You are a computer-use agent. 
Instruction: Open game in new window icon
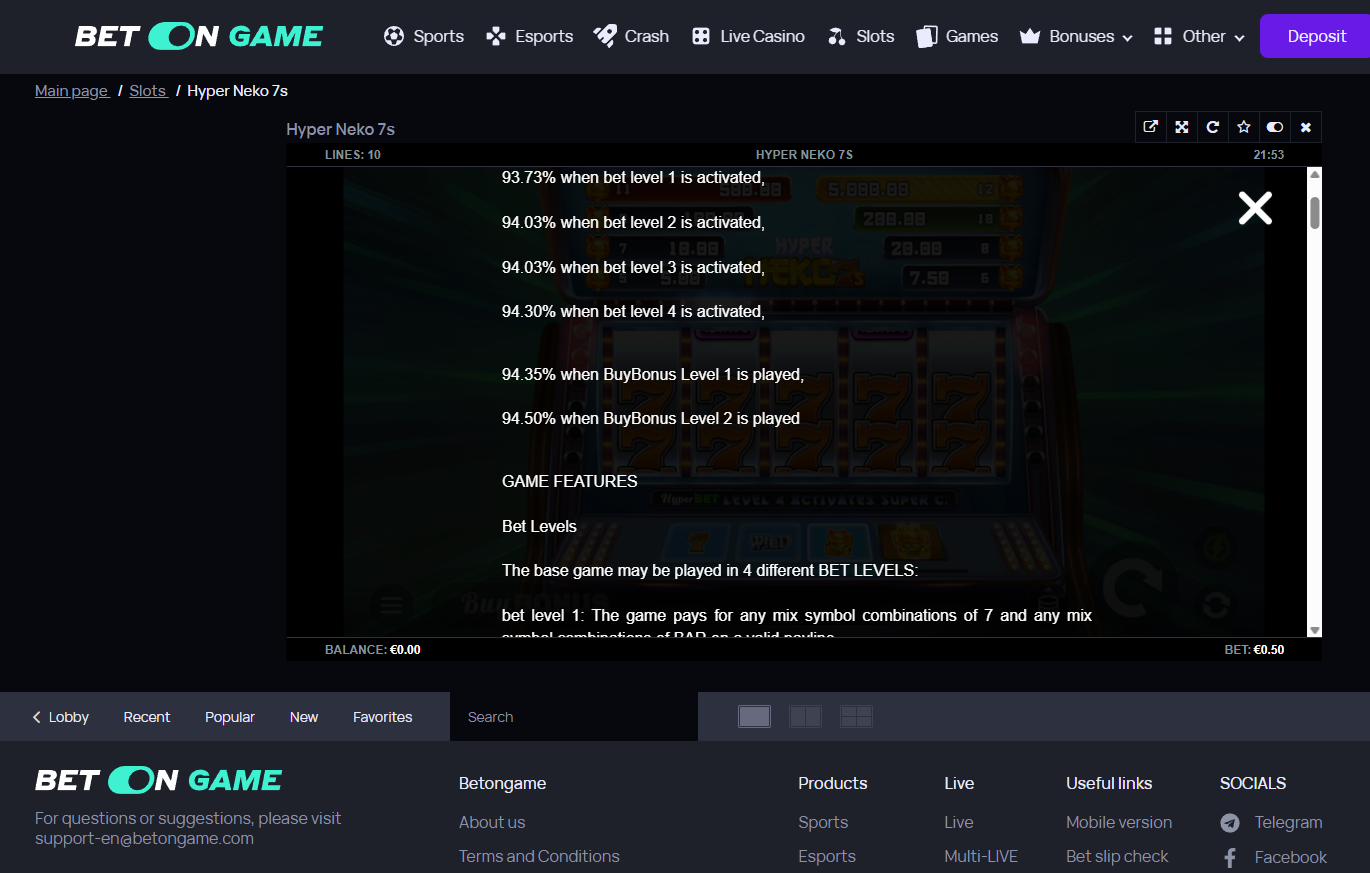(x=1151, y=127)
